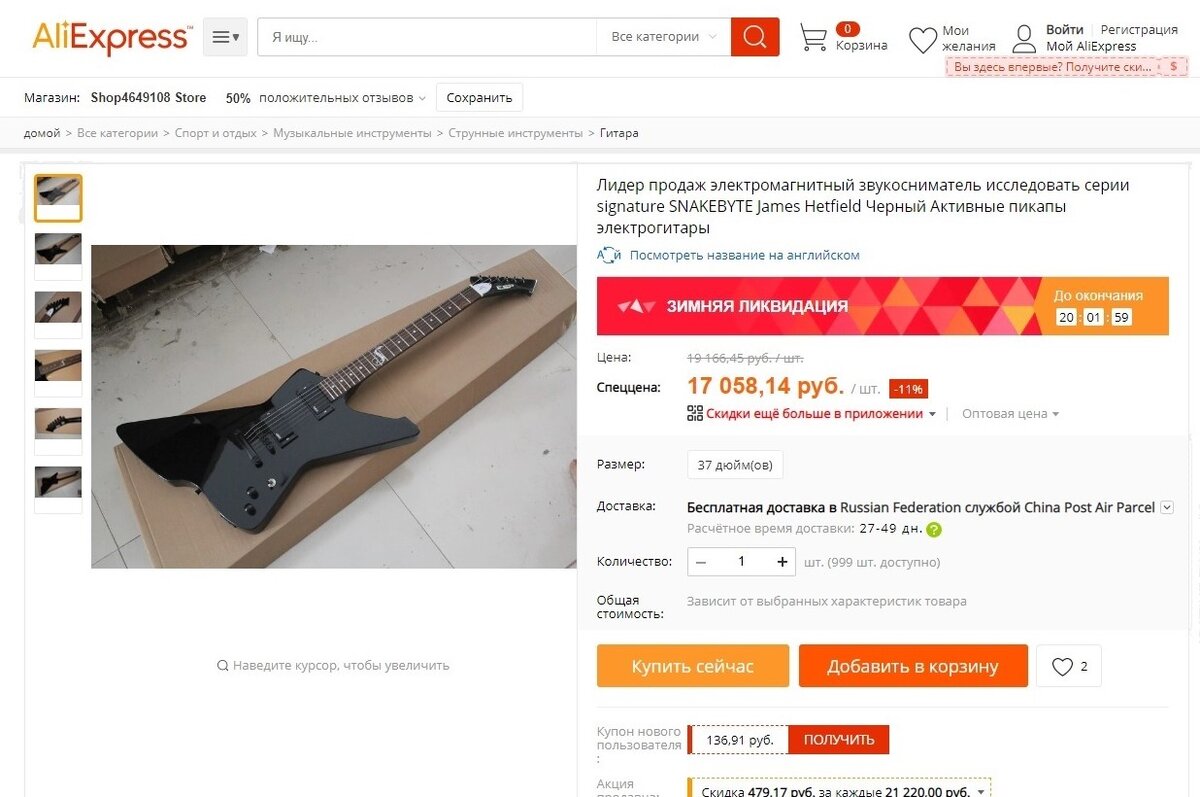Select the 37 дюйм(ов) size option

pos(735,465)
